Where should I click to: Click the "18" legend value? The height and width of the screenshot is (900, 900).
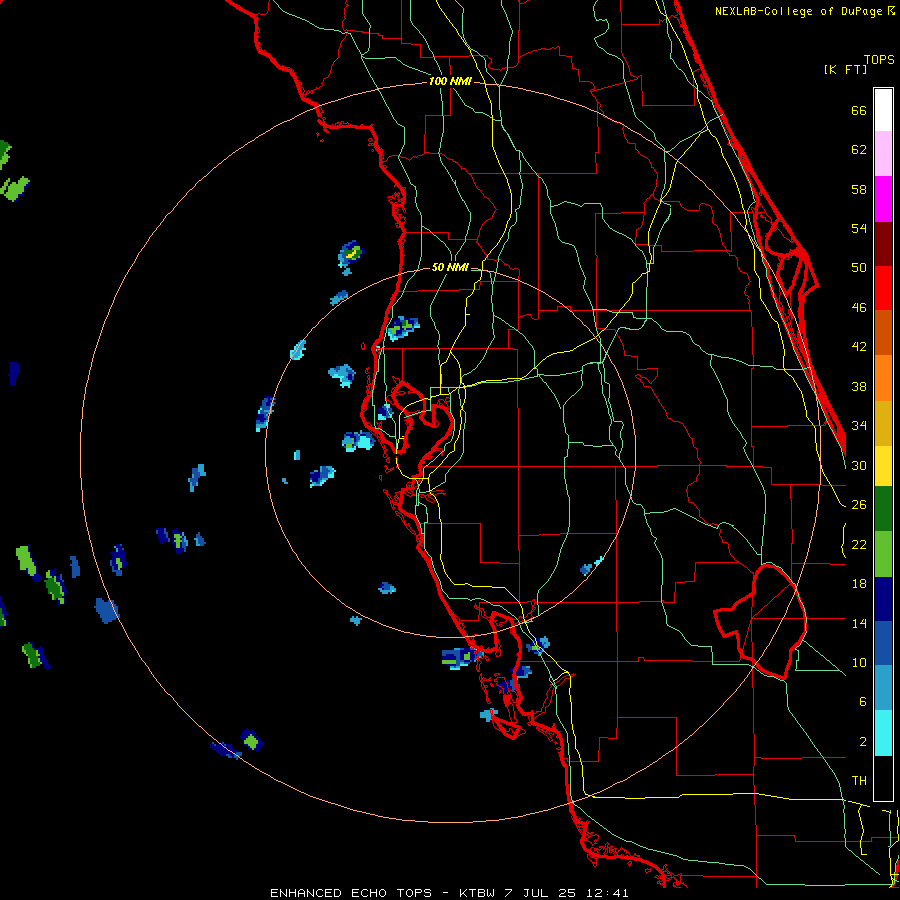pos(859,584)
